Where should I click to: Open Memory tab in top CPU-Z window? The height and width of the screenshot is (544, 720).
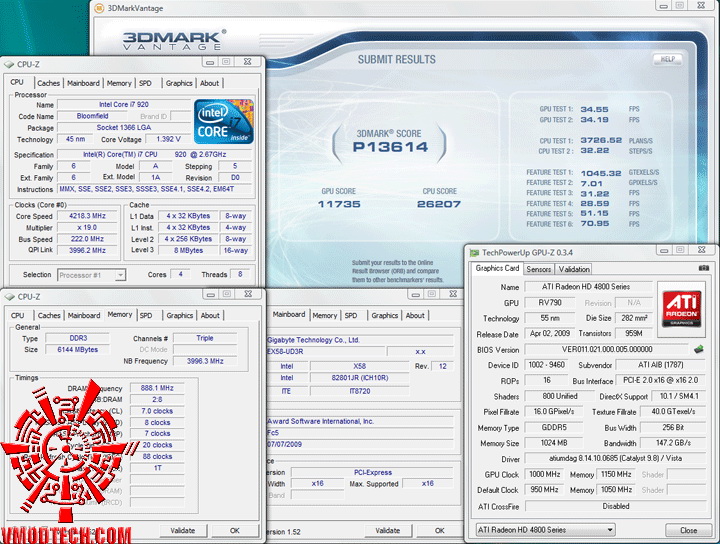119,83
